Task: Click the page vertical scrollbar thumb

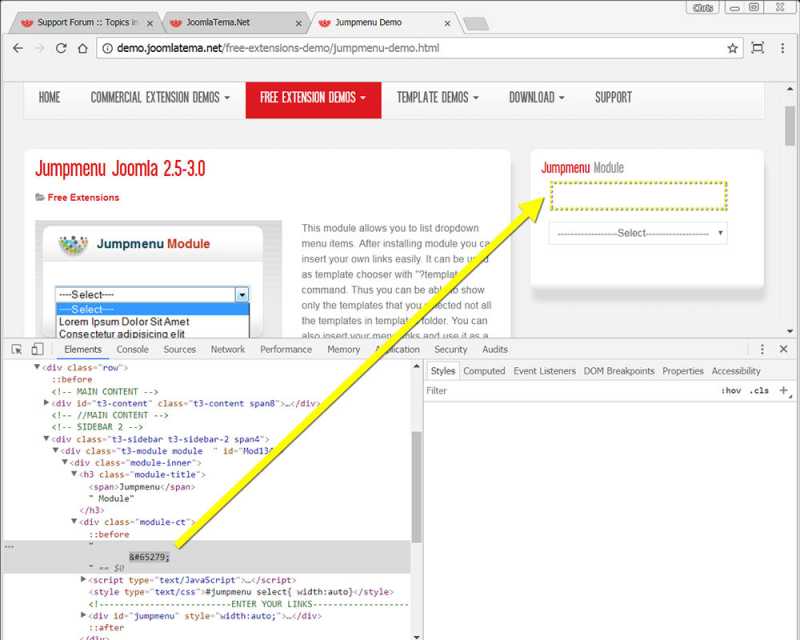Action: [790, 126]
